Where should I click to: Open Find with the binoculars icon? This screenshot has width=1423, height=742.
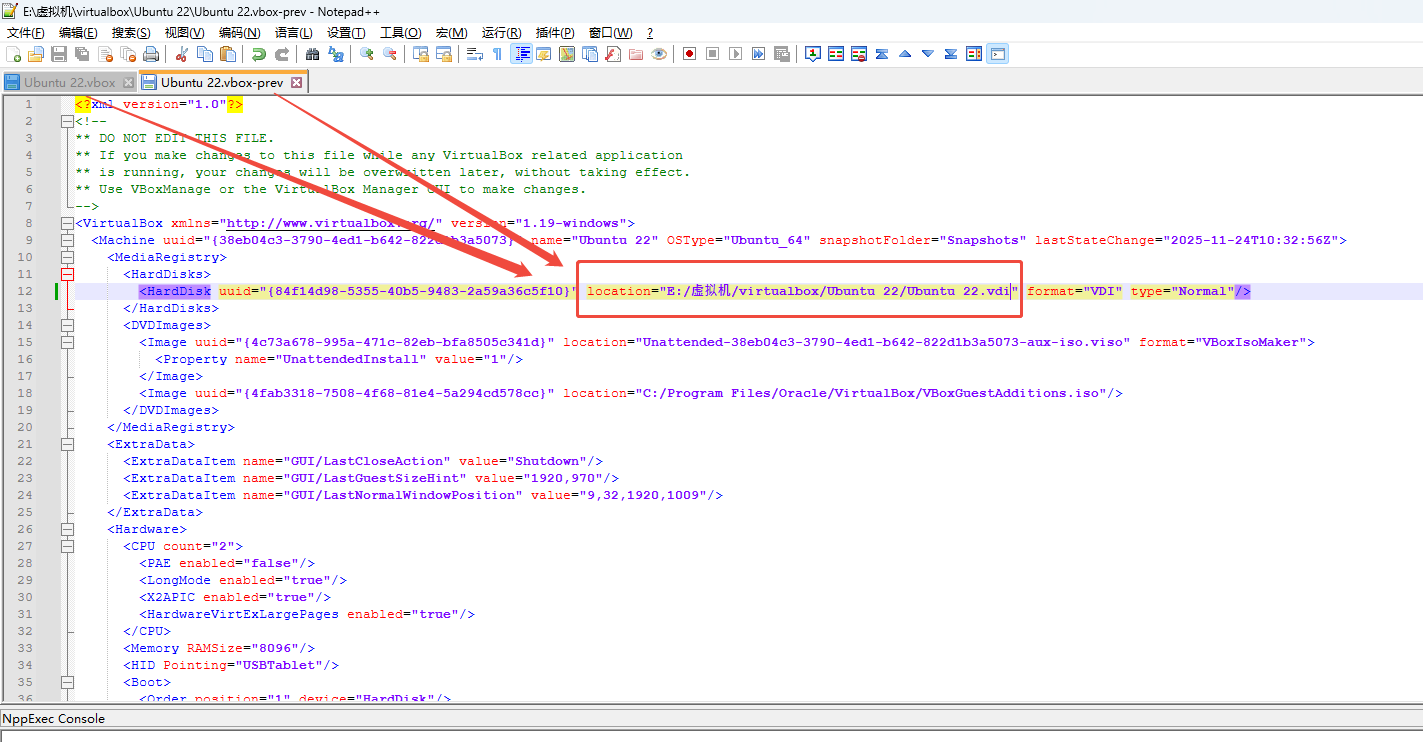[313, 54]
